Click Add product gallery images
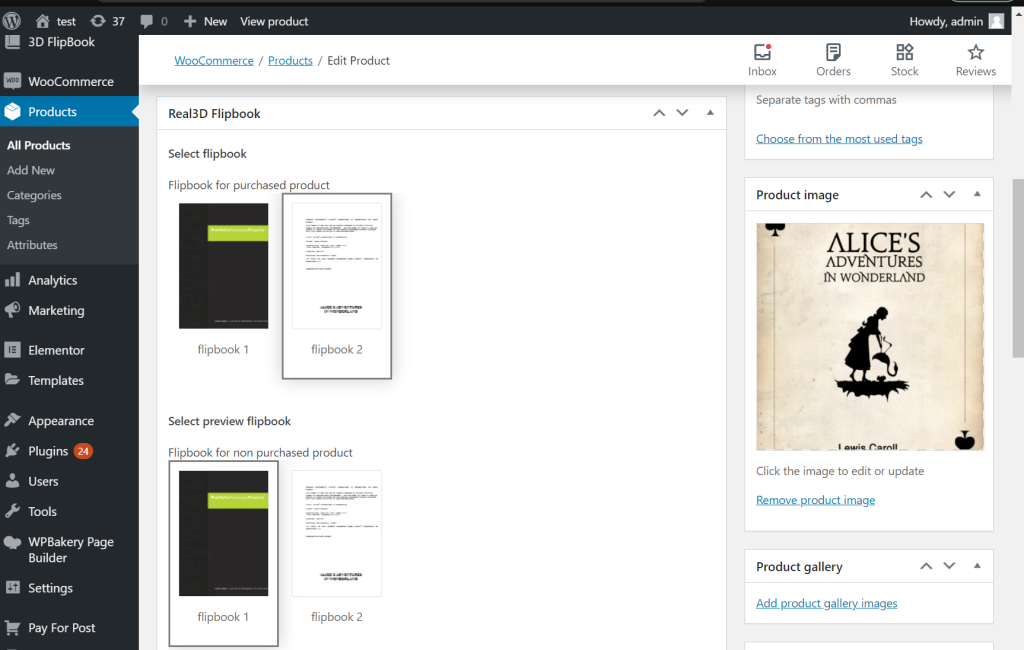The width and height of the screenshot is (1024, 650). 826,603
